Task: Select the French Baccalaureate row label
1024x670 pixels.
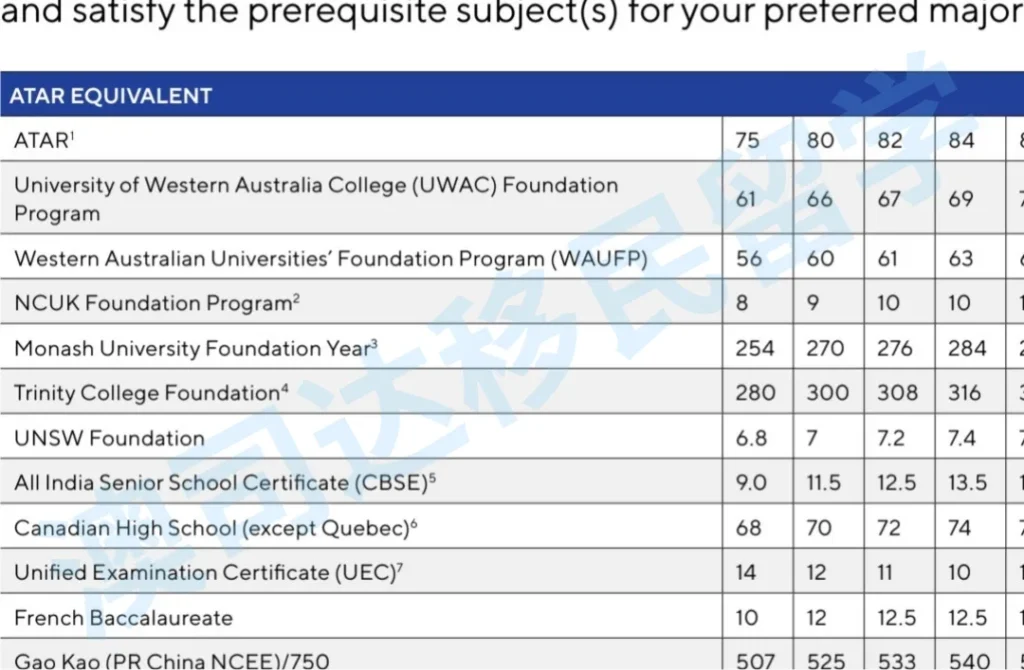Action: (123, 617)
